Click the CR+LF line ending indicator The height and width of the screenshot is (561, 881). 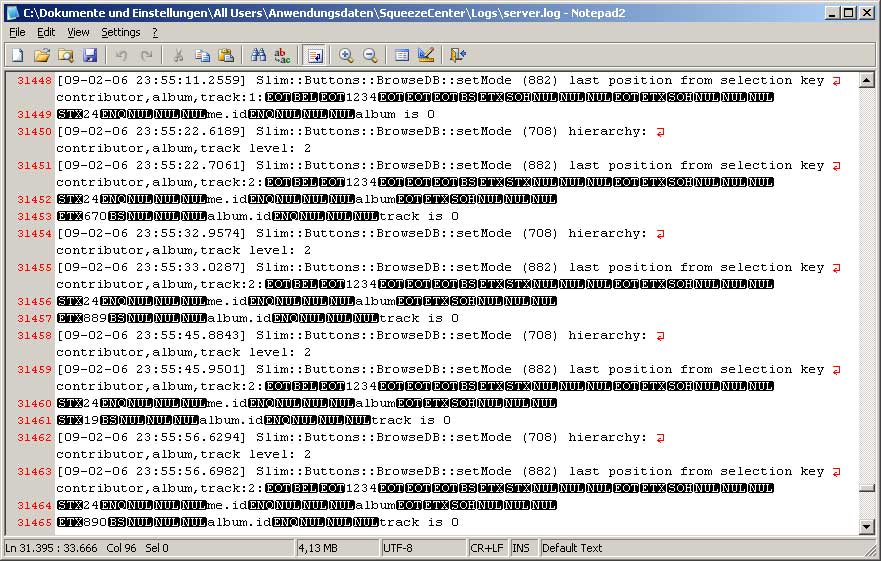[487, 548]
